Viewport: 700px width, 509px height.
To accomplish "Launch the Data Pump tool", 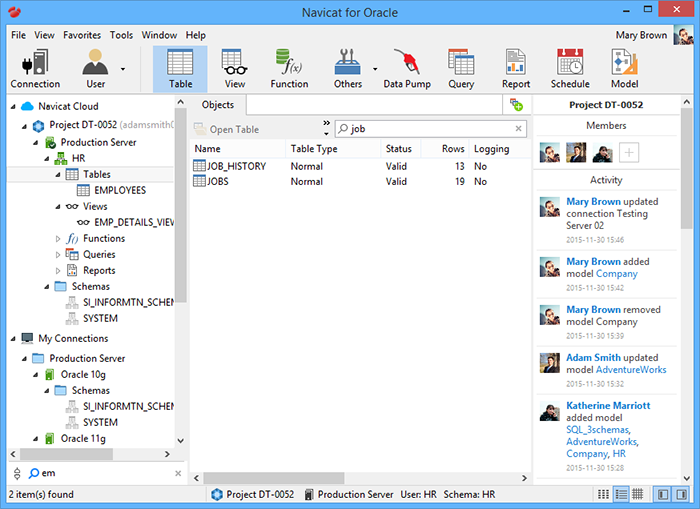I will click(x=407, y=69).
